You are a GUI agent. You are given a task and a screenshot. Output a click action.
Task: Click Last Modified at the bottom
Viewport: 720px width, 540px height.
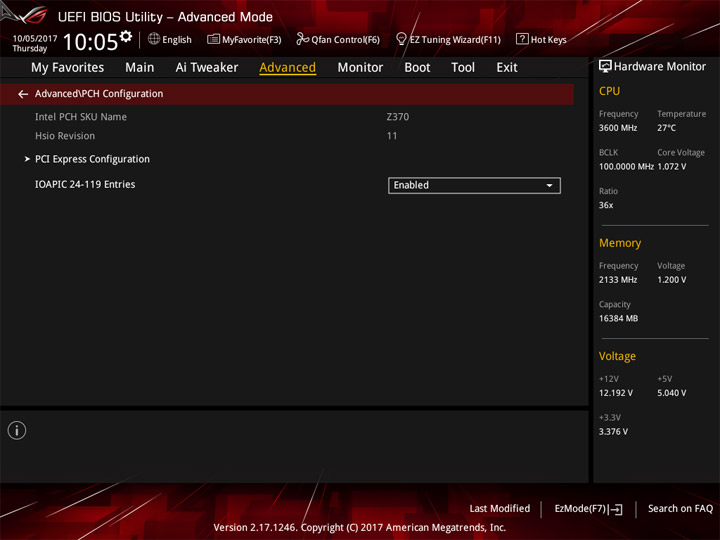(x=500, y=508)
